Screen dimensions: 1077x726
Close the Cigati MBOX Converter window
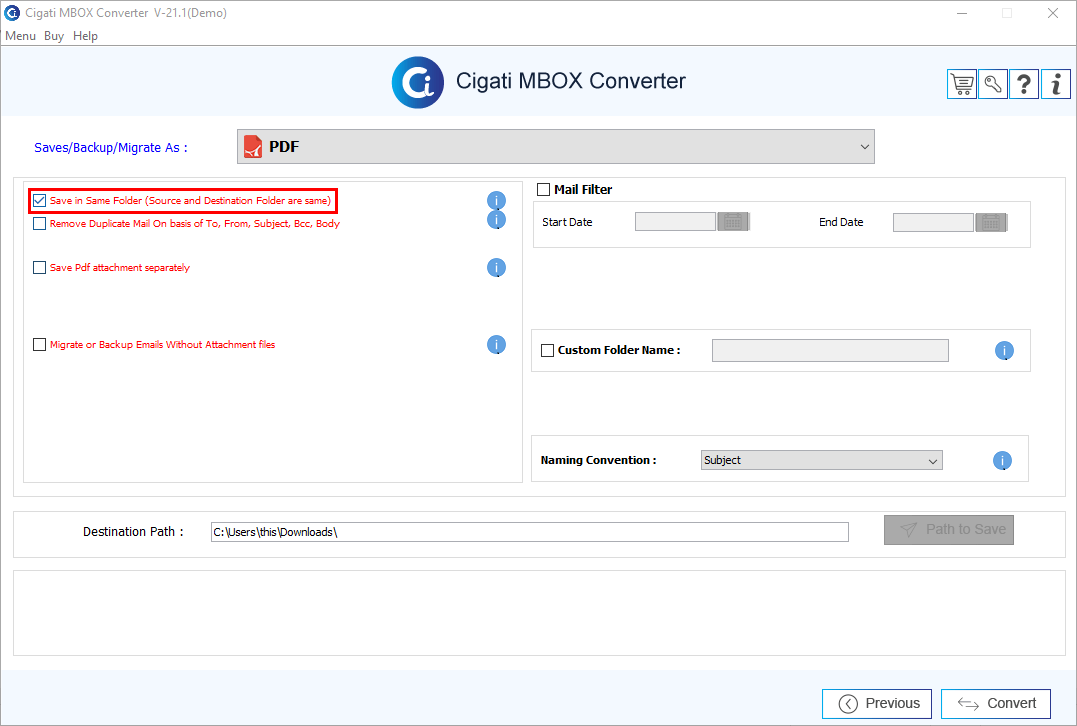click(1053, 13)
